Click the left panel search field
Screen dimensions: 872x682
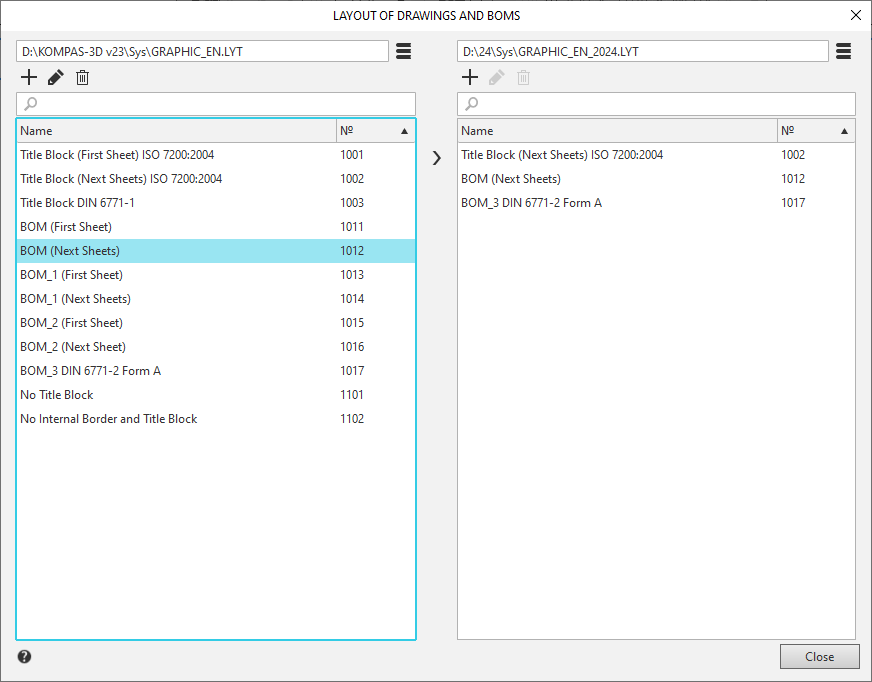point(216,104)
